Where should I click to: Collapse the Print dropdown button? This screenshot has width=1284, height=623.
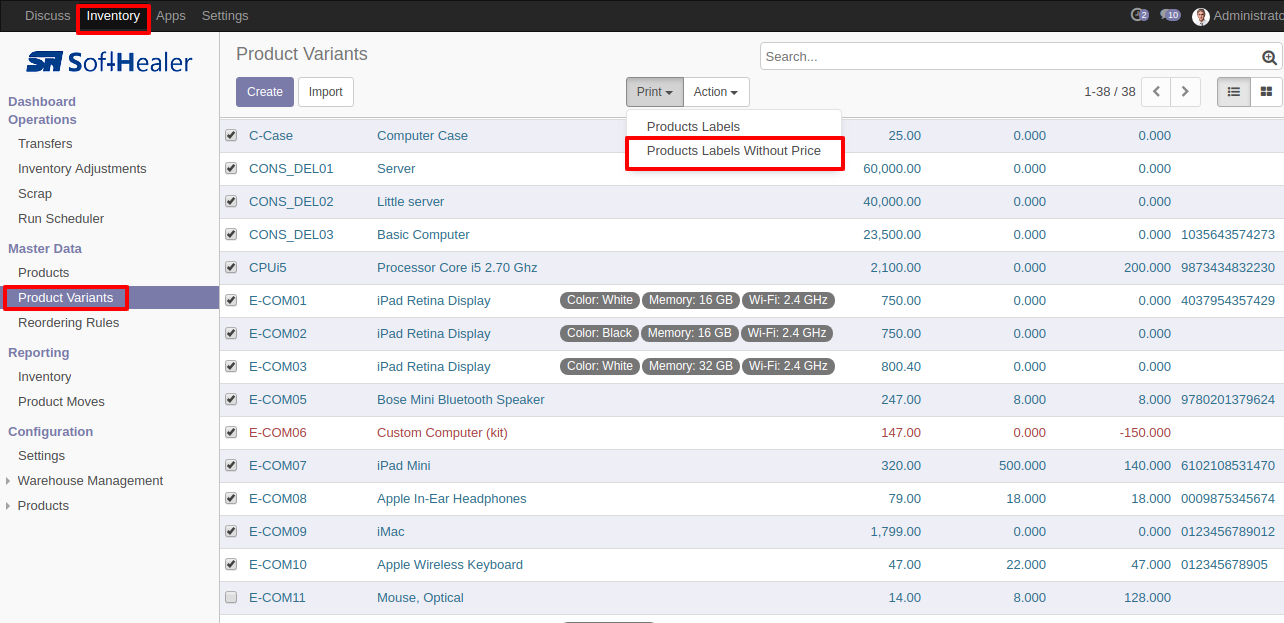[x=655, y=92]
